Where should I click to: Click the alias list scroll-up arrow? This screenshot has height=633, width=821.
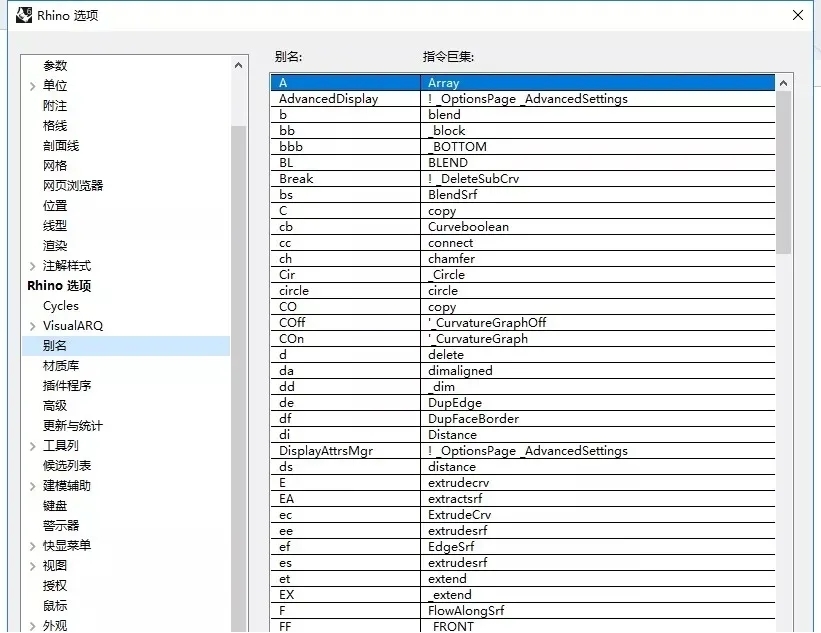point(783,83)
